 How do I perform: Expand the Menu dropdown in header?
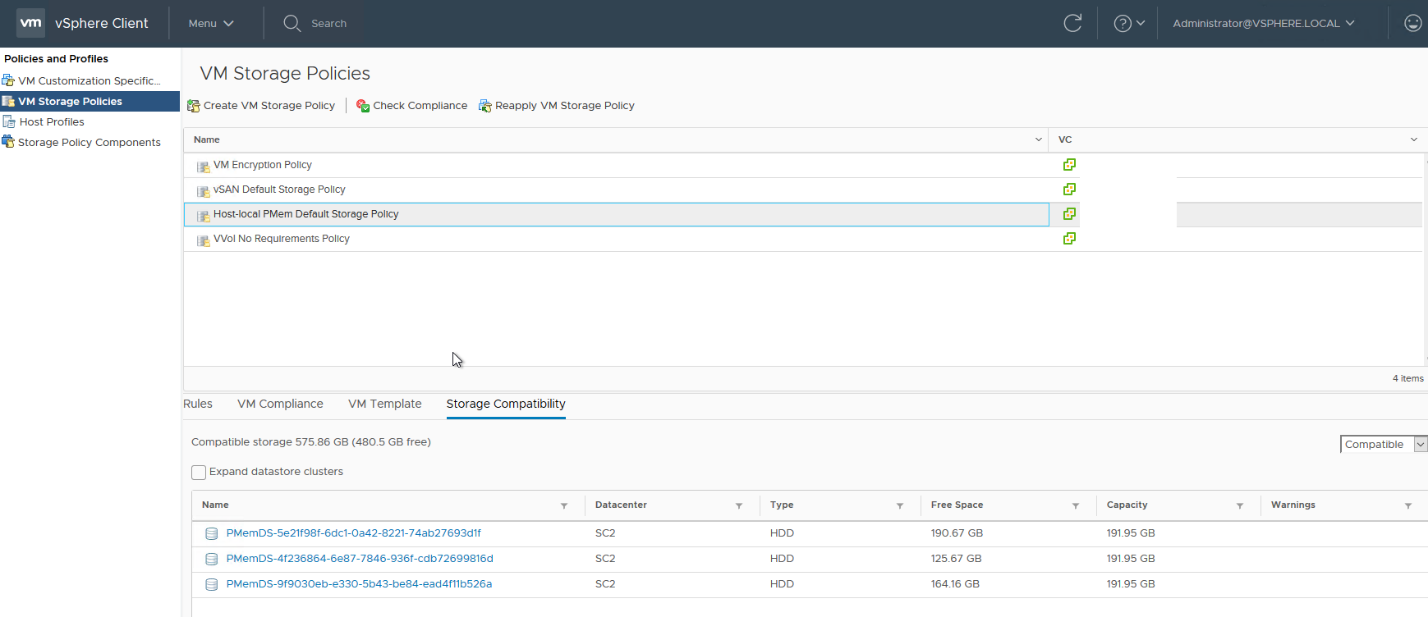(211, 23)
